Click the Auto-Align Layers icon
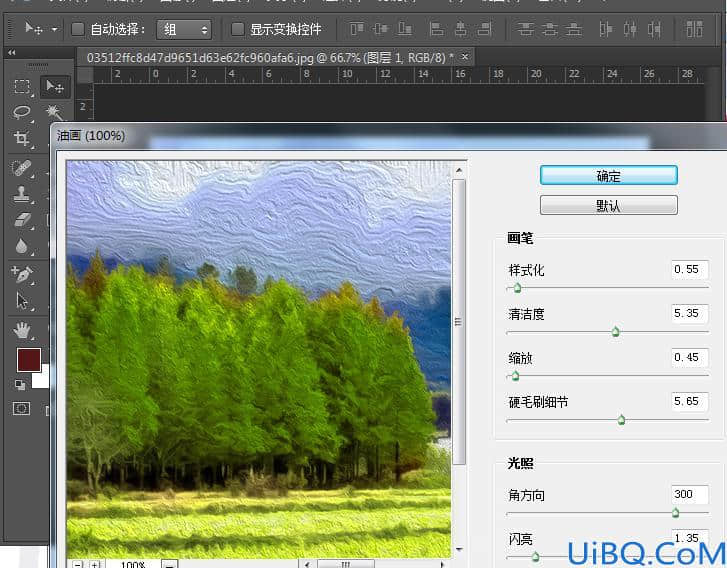Viewport: 727px width, 568px height. point(694,29)
